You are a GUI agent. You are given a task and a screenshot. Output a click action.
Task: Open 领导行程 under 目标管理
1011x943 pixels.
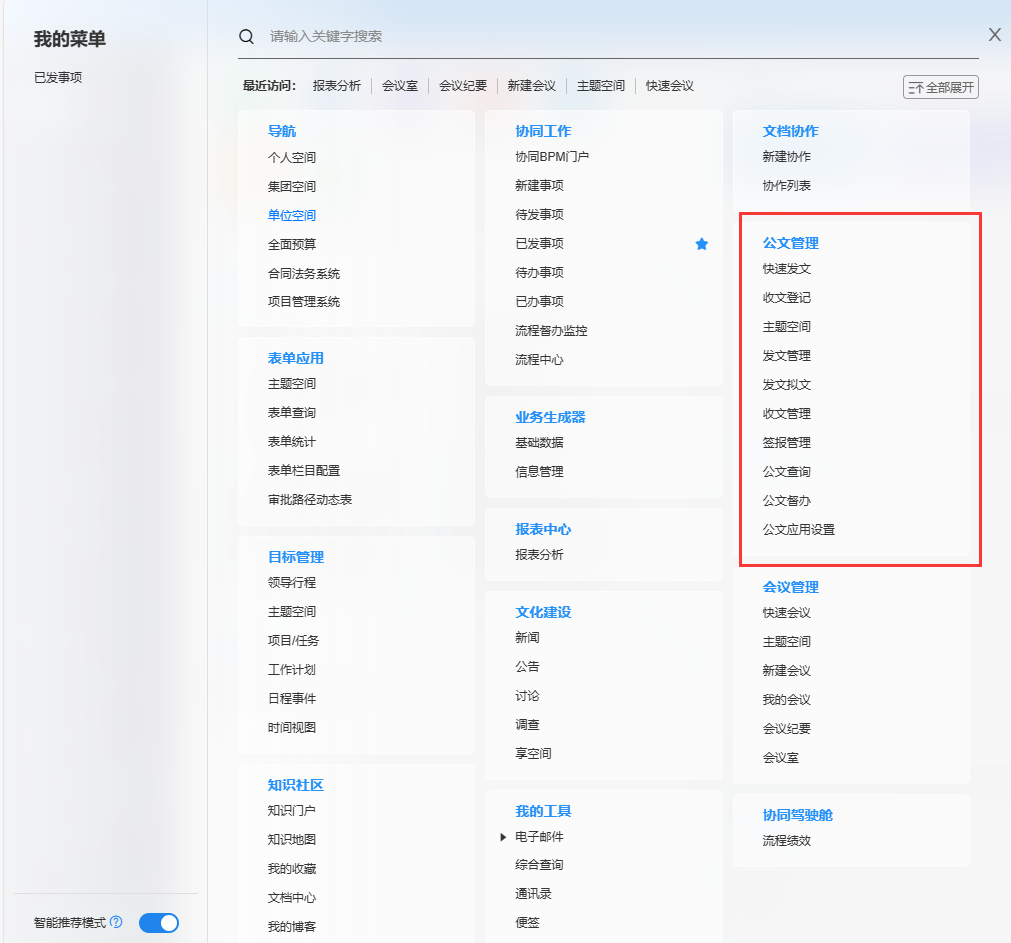292,583
